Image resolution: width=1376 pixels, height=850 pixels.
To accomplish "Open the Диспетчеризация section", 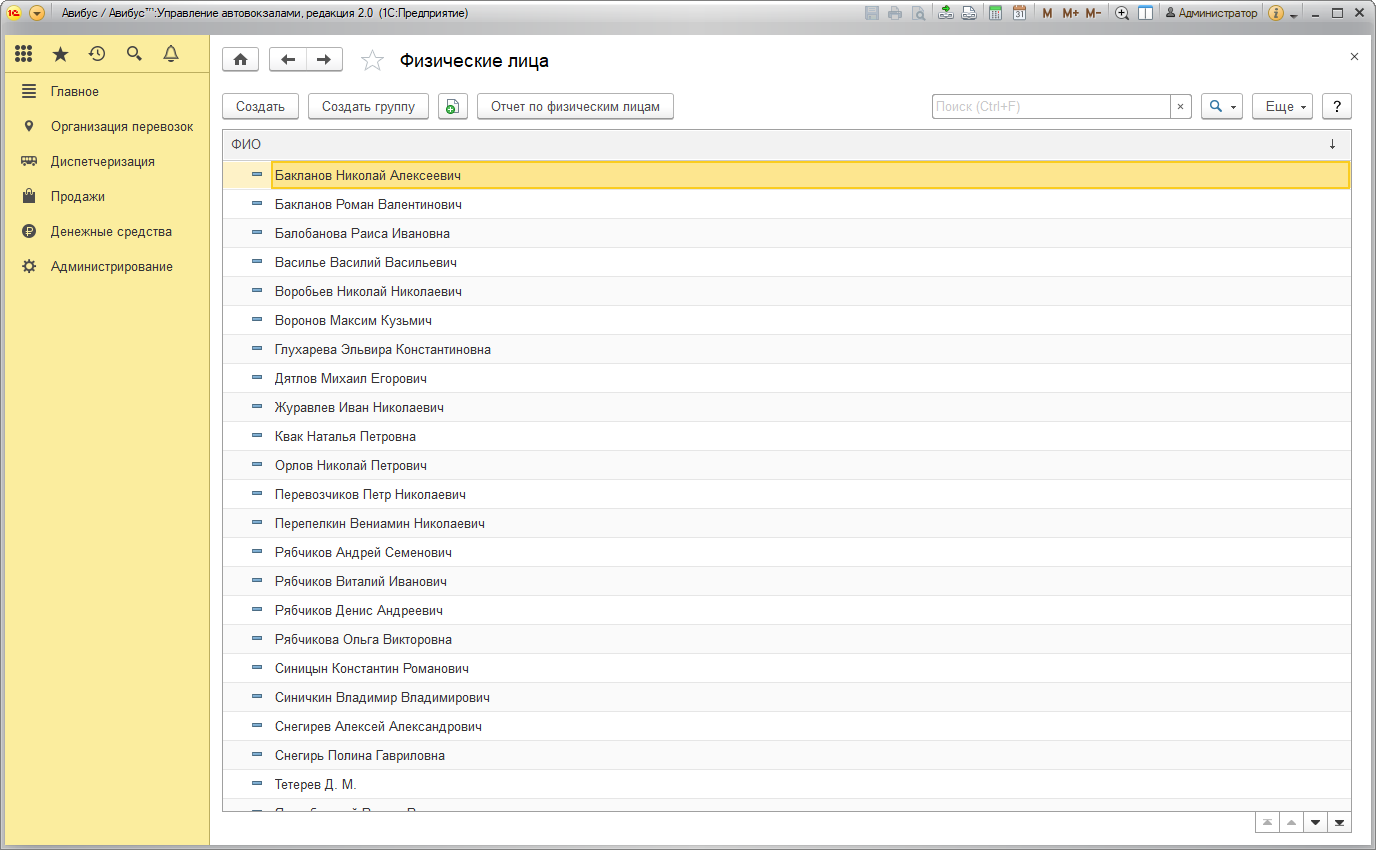I will pyautogui.click(x=102, y=162).
